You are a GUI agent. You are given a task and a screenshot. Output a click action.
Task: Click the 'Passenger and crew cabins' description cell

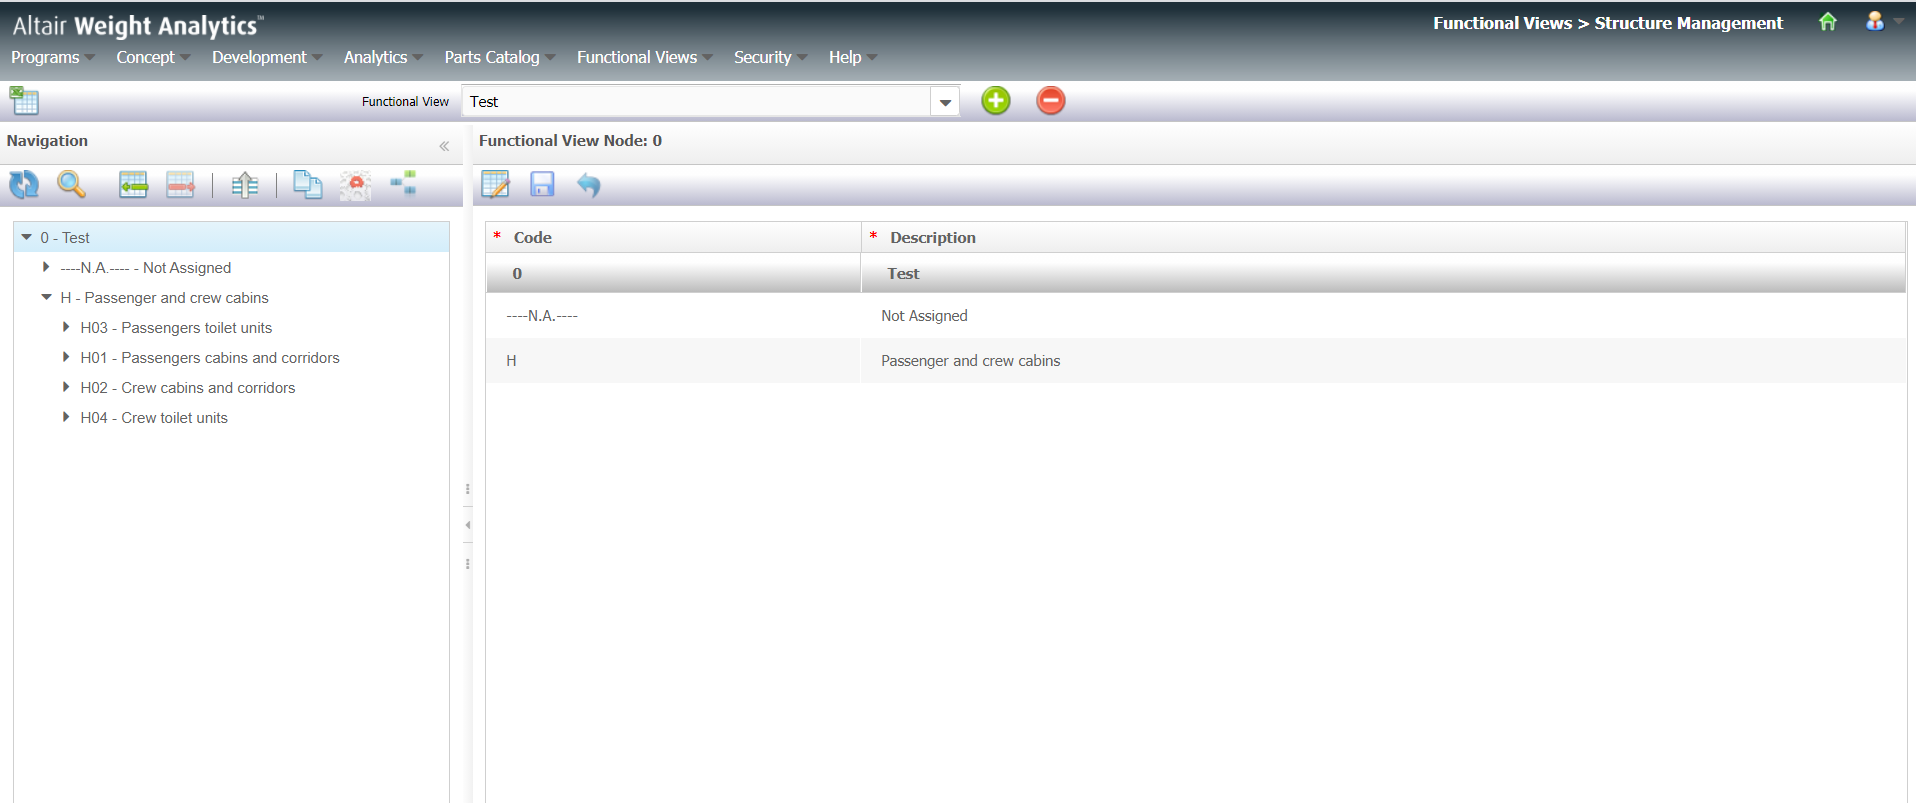[1383, 361]
